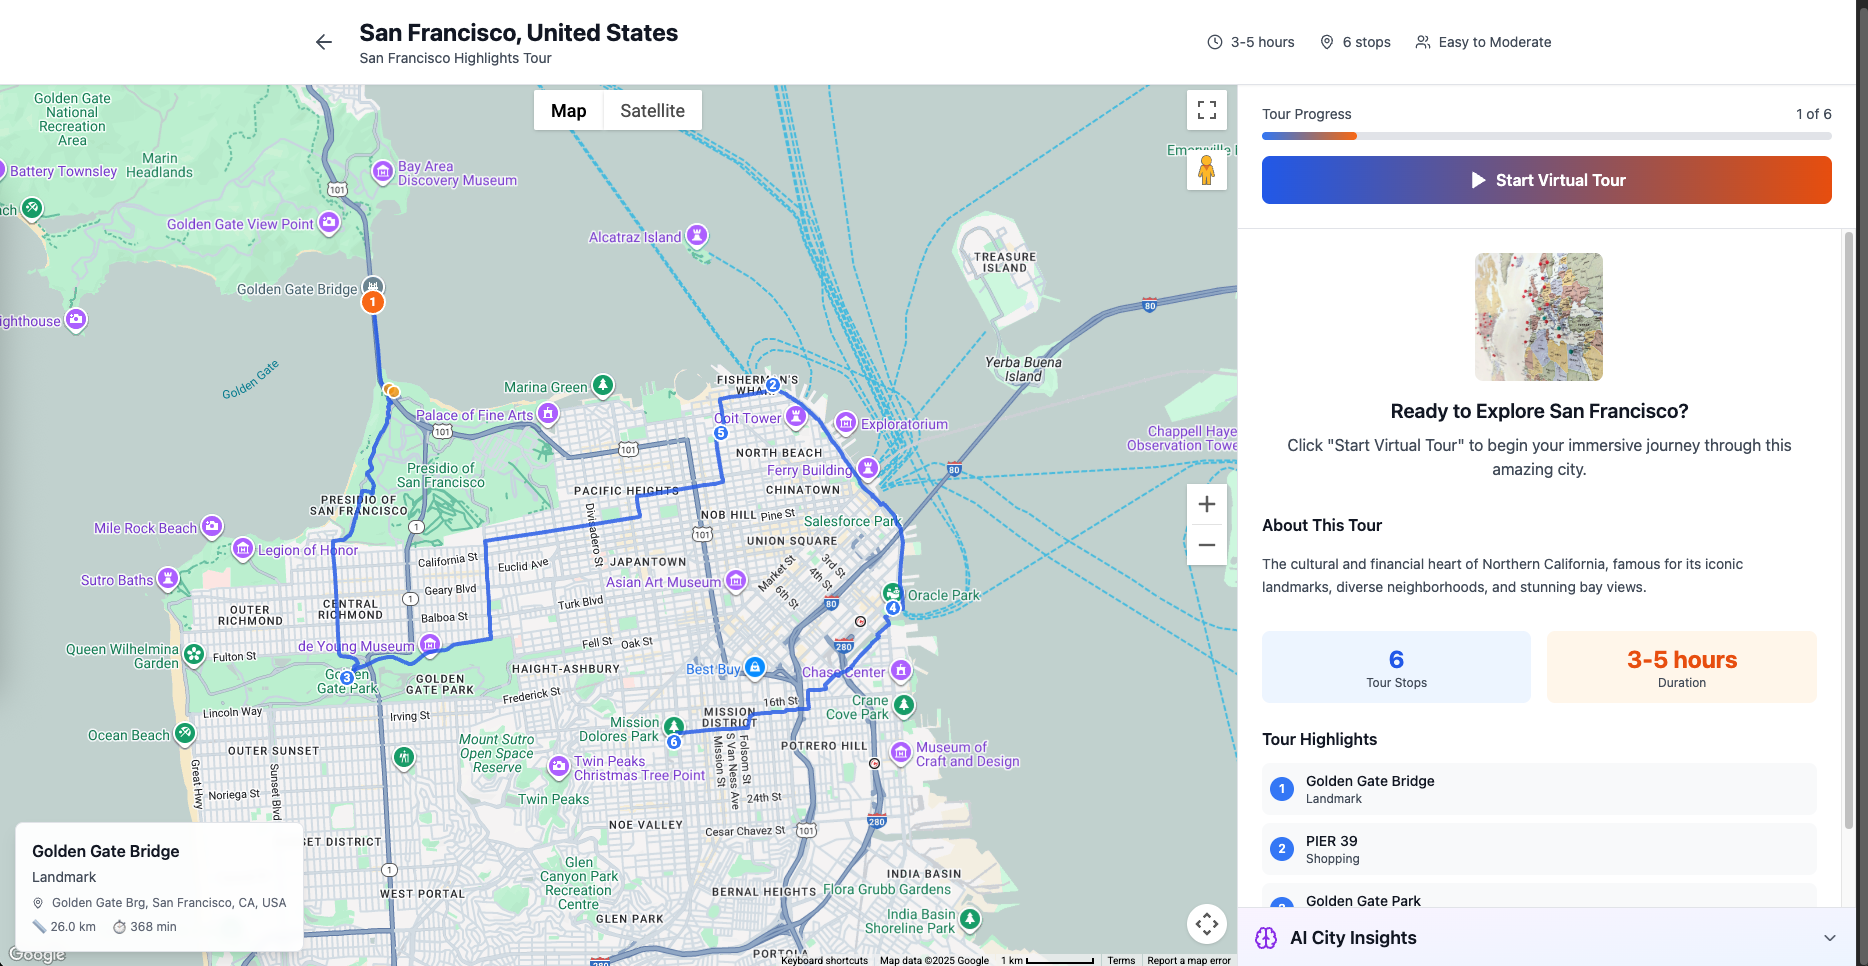Select the Map view tab

click(568, 111)
